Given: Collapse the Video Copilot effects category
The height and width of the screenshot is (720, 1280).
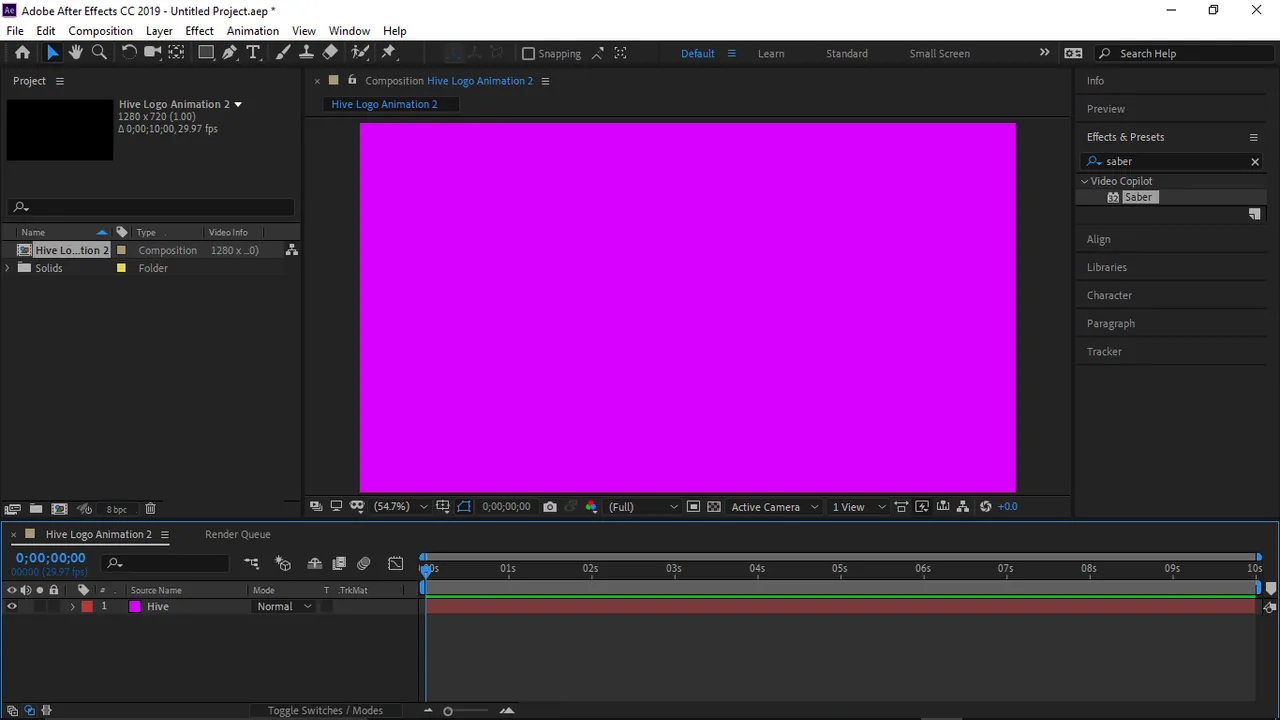Looking at the screenshot, I should coord(1084,181).
